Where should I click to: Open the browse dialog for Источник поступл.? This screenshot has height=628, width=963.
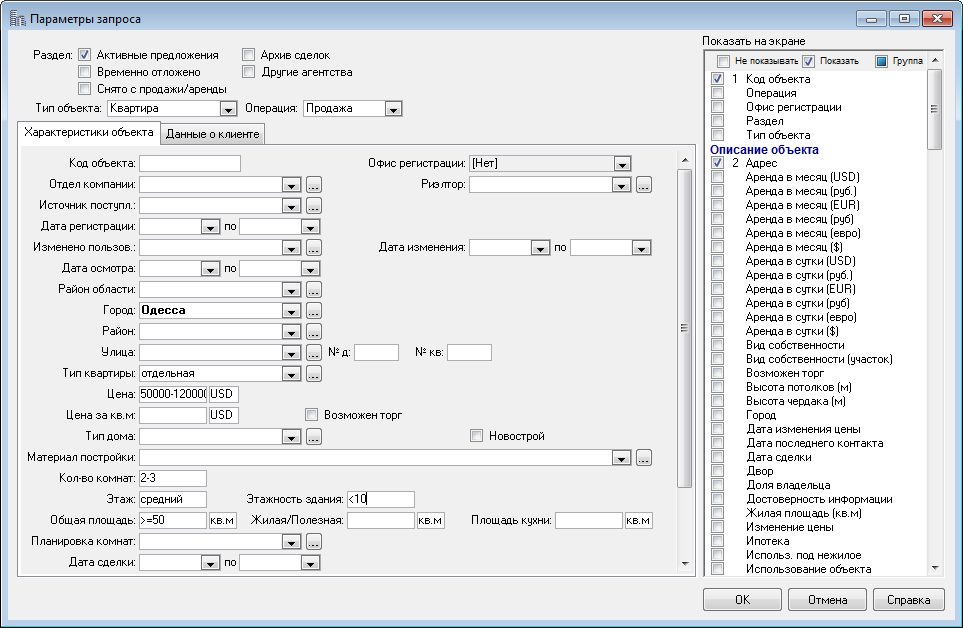(313, 205)
